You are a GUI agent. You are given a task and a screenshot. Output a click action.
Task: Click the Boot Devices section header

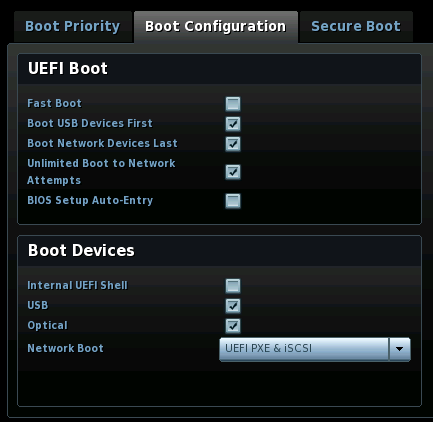81,250
